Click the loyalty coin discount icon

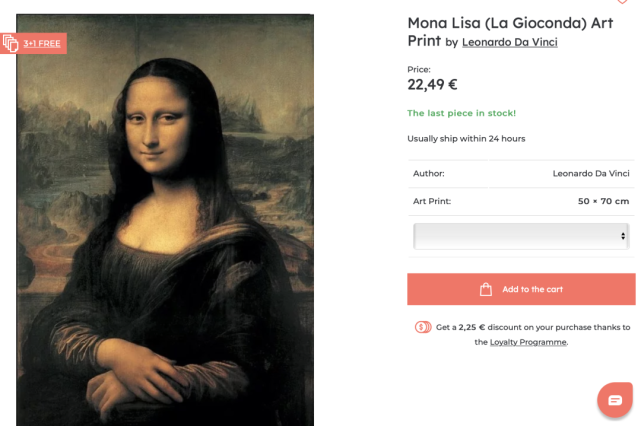[423, 327]
